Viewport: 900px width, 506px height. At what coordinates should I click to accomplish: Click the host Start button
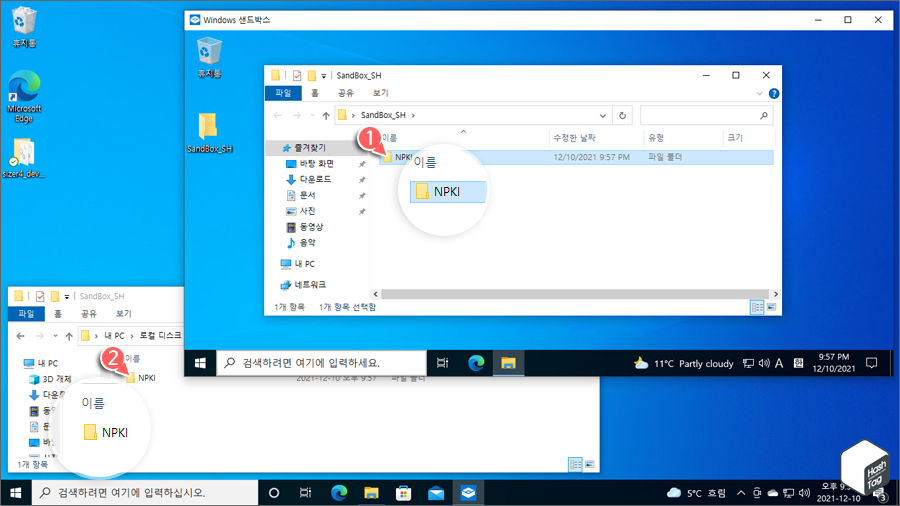click(x=16, y=493)
